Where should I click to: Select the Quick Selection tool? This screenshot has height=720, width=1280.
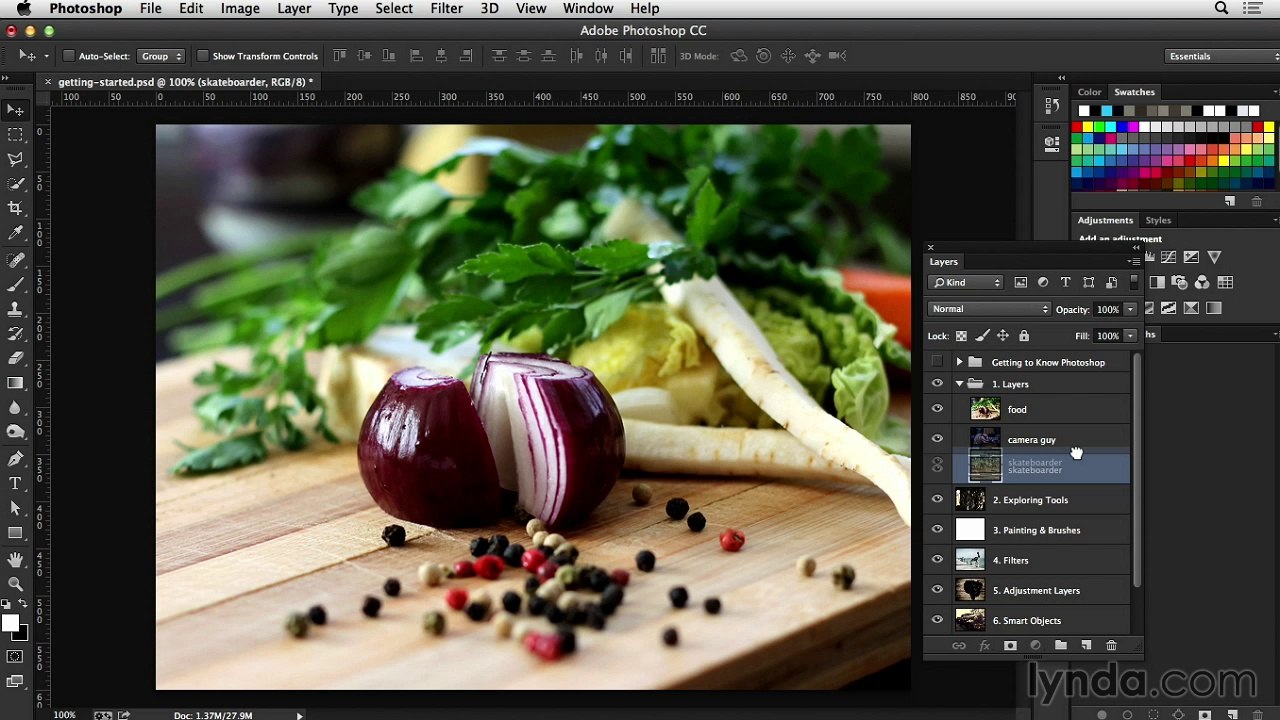point(15,184)
